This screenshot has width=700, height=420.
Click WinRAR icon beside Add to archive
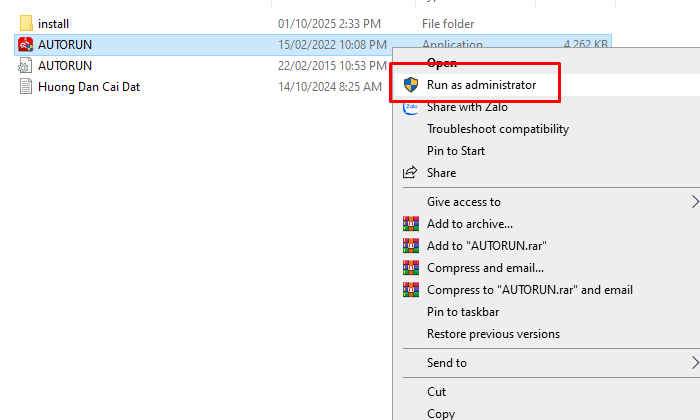[410, 224]
